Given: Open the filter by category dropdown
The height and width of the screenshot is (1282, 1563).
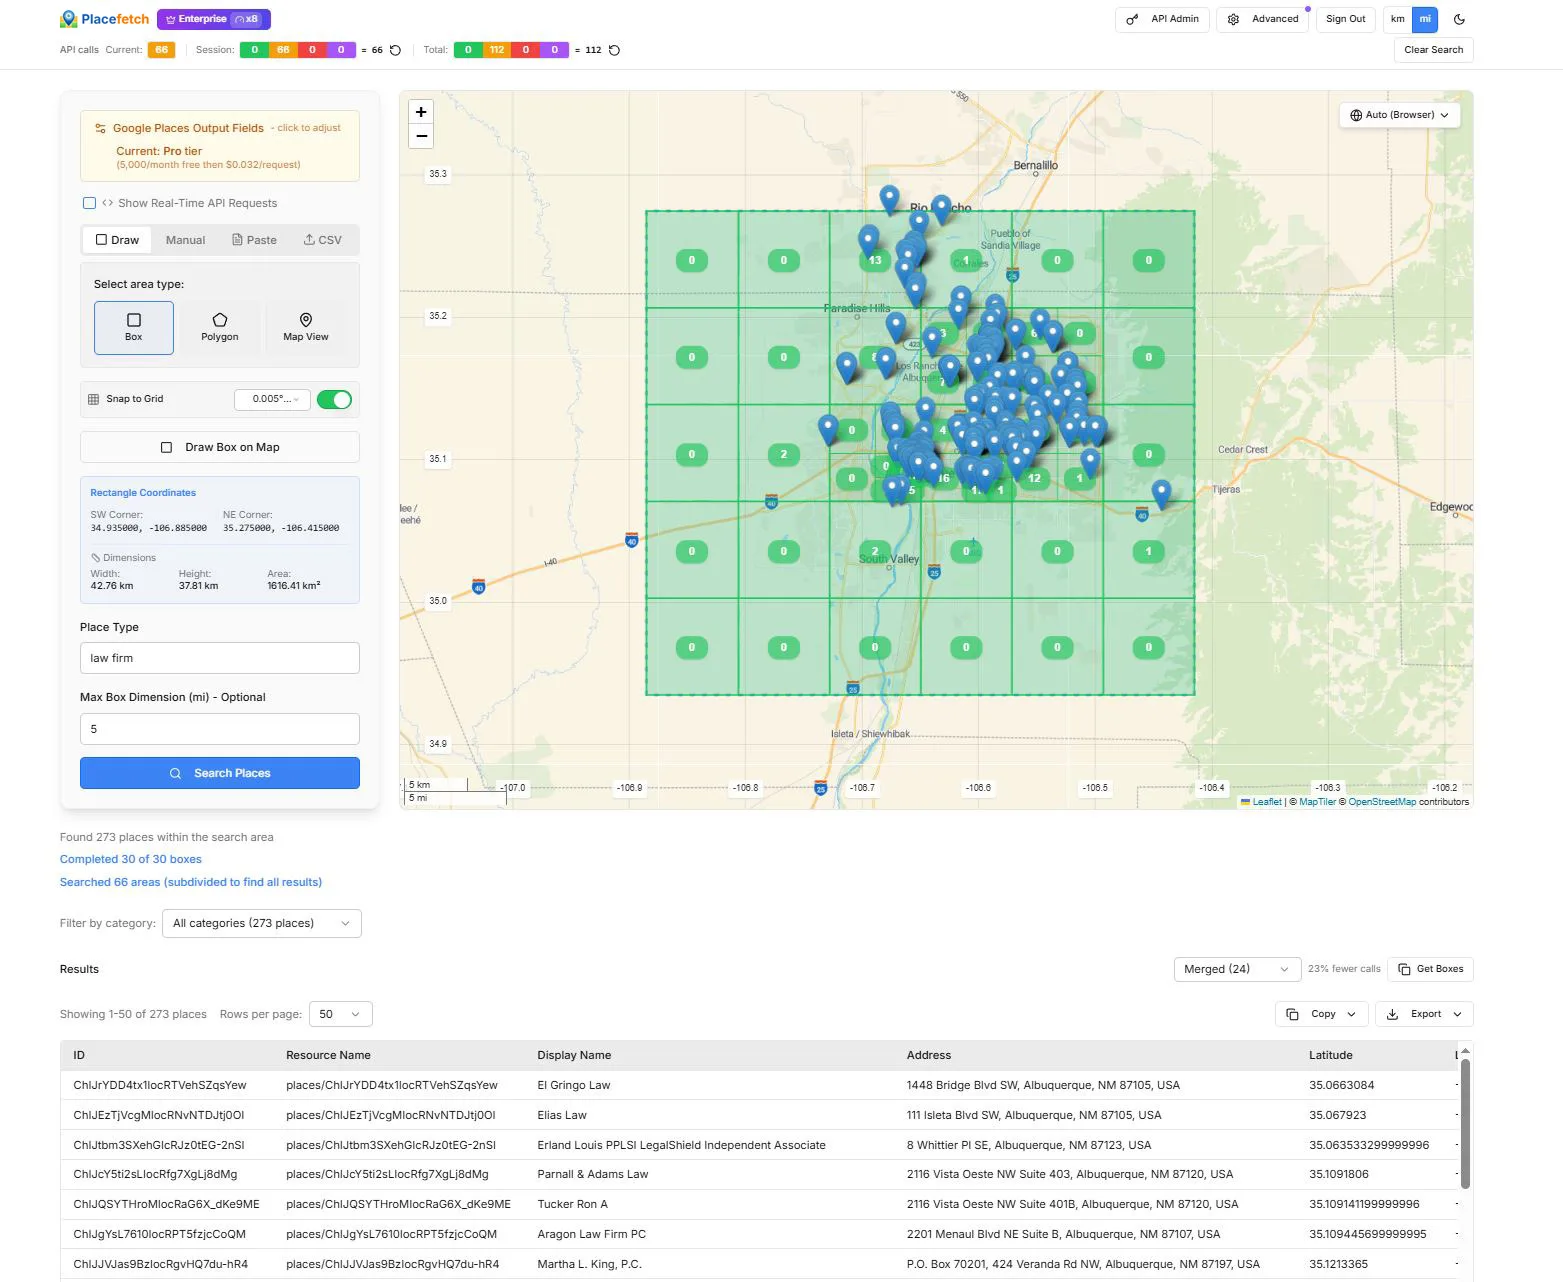Looking at the screenshot, I should point(261,923).
